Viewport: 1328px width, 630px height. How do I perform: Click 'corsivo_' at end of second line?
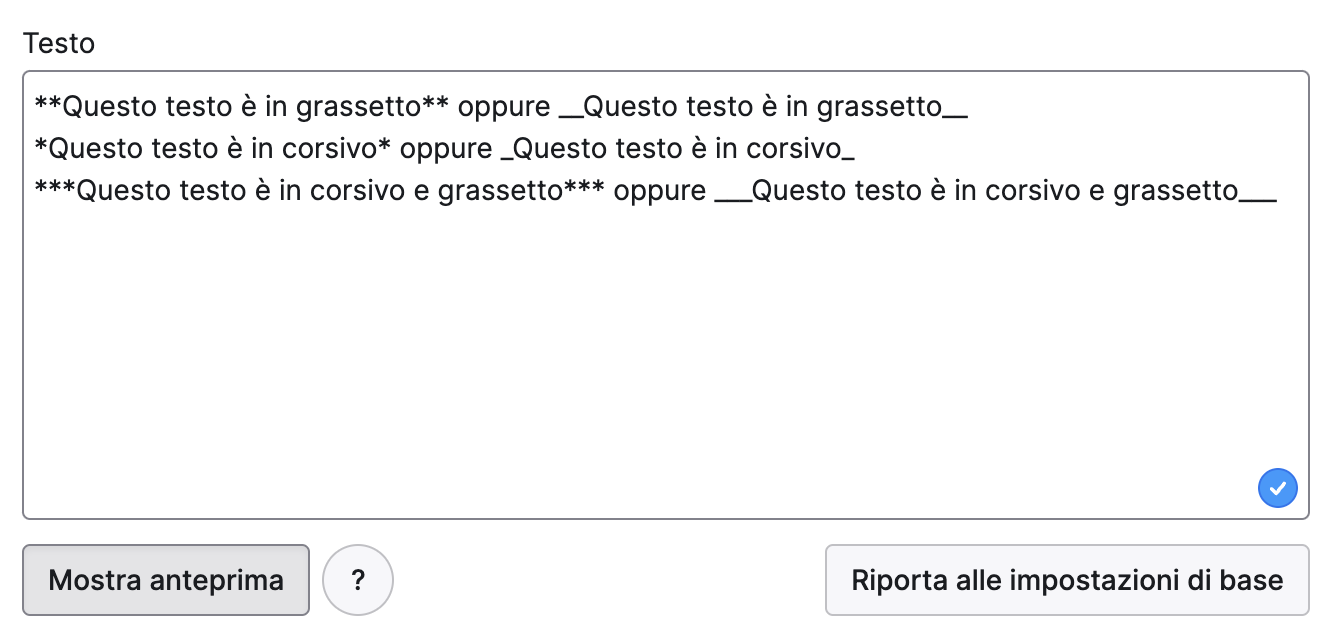(798, 148)
